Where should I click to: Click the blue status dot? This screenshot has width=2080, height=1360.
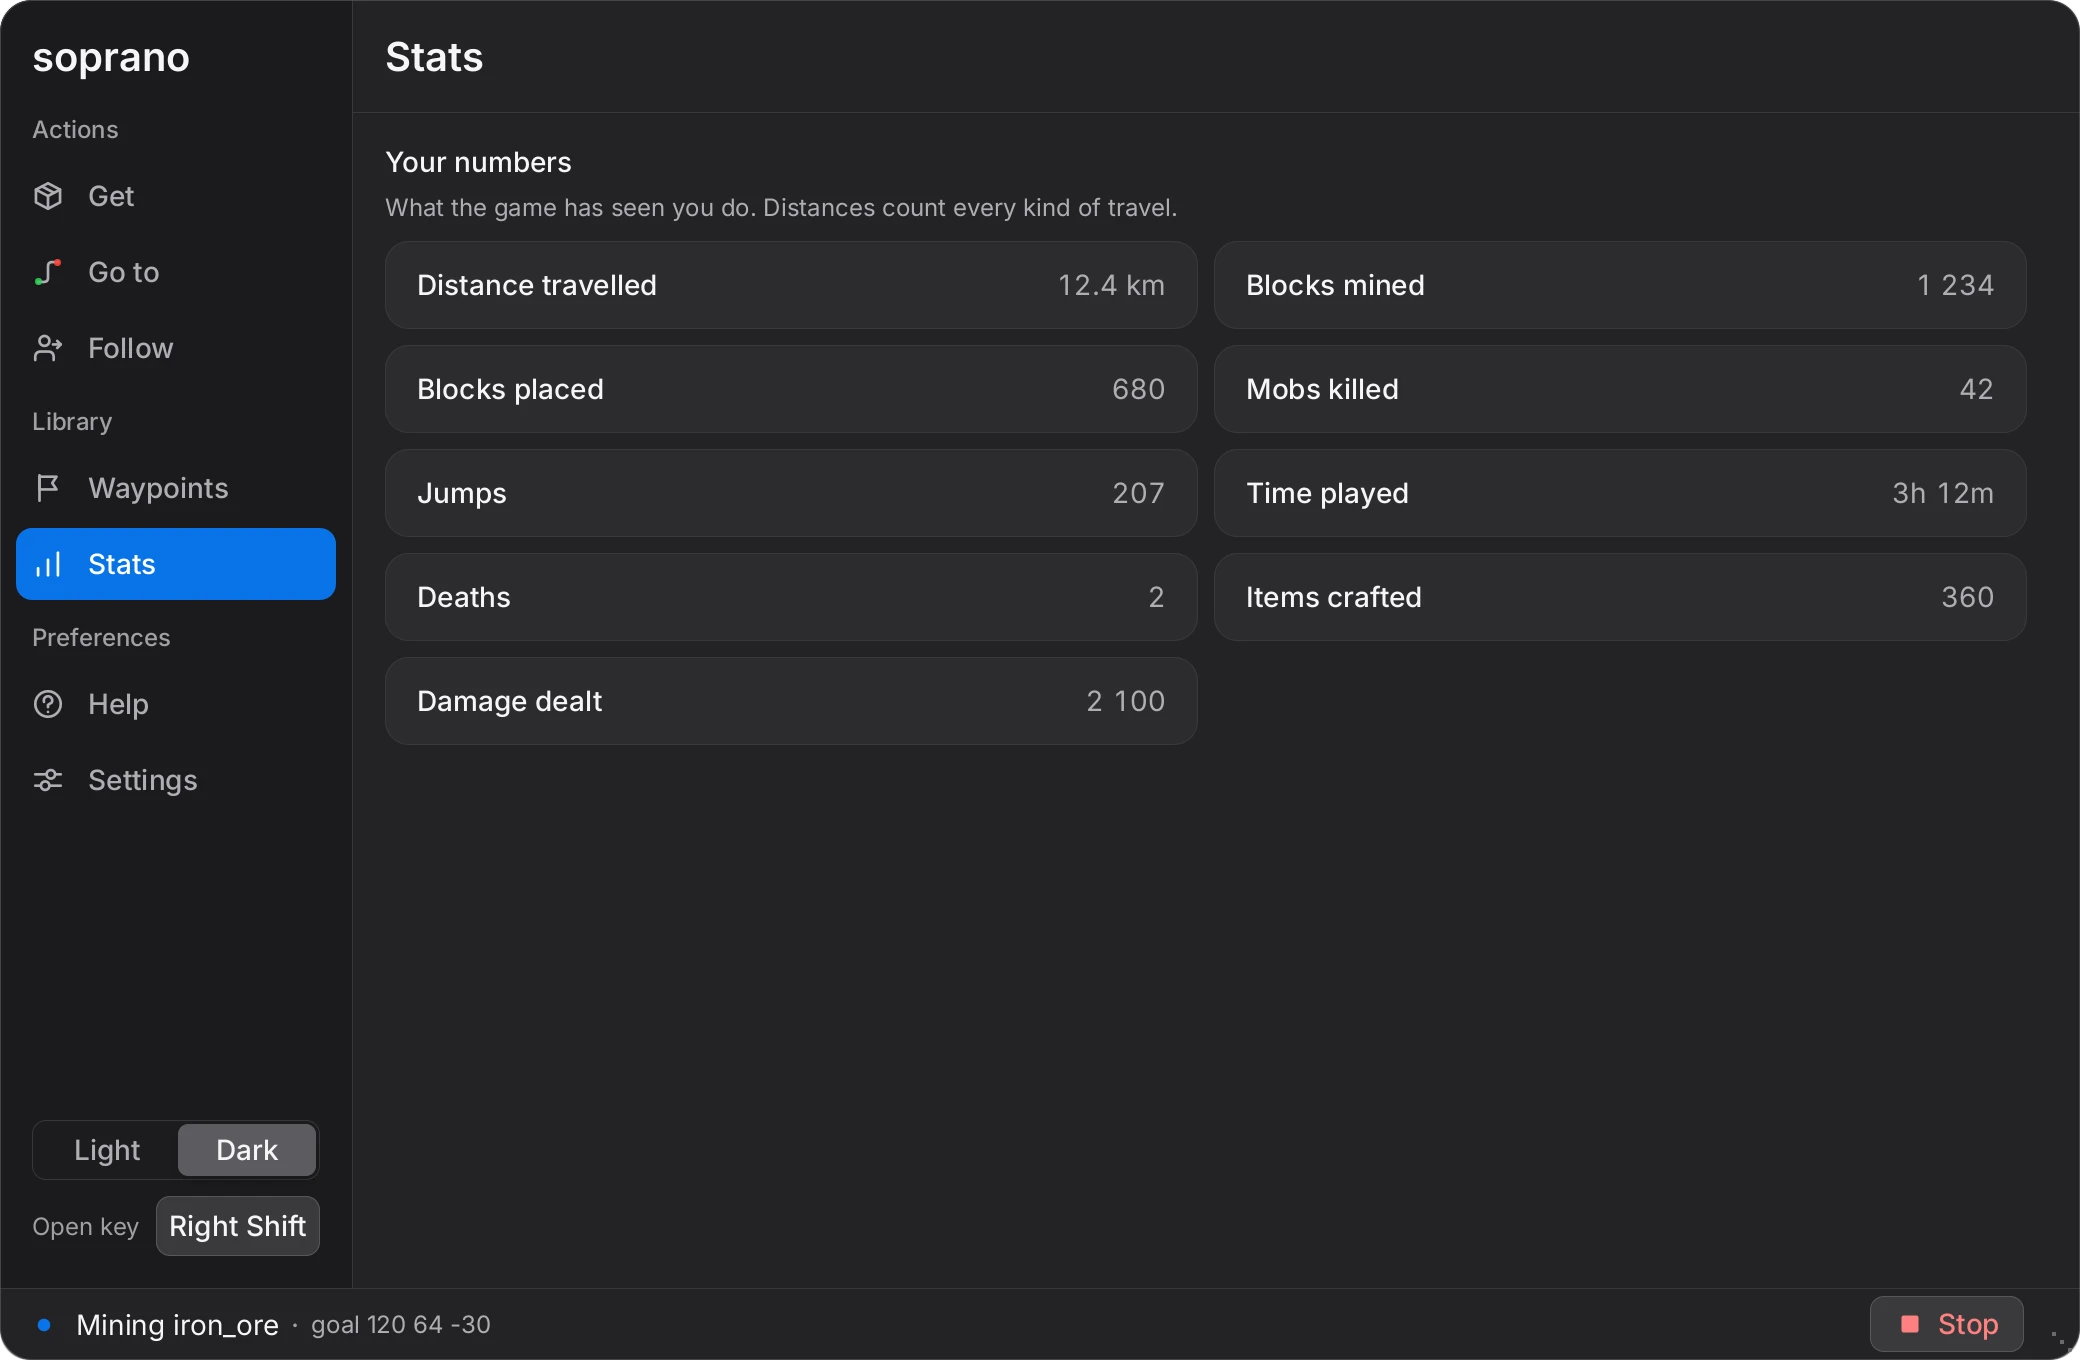(44, 1325)
